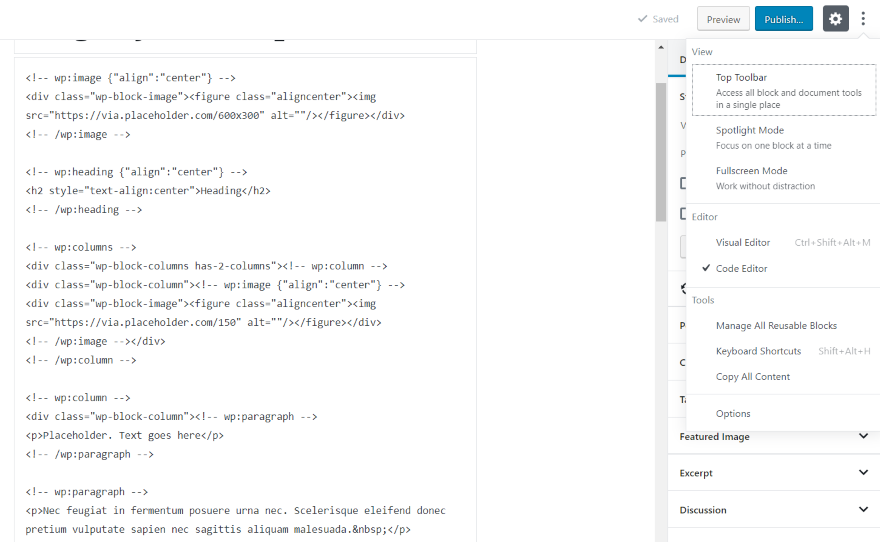
Task: Click the placeholder.com/600x300 src line
Action: click(215, 115)
